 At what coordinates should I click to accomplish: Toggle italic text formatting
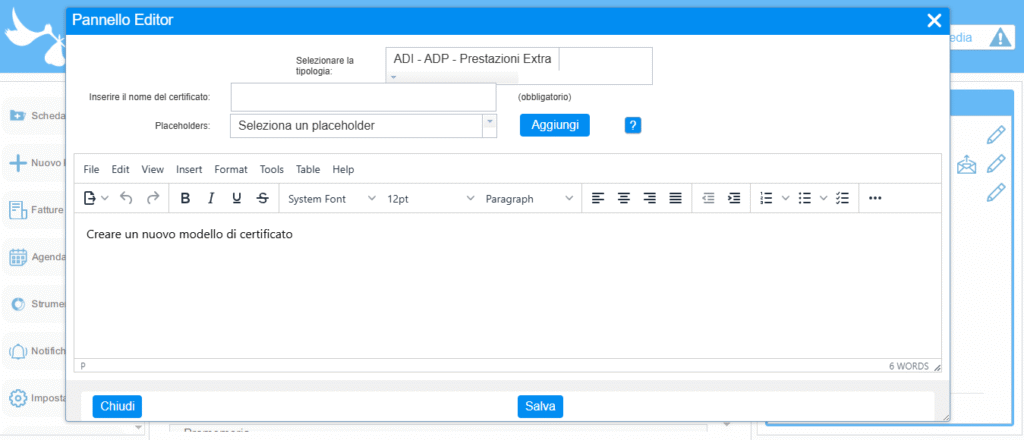[x=211, y=198]
